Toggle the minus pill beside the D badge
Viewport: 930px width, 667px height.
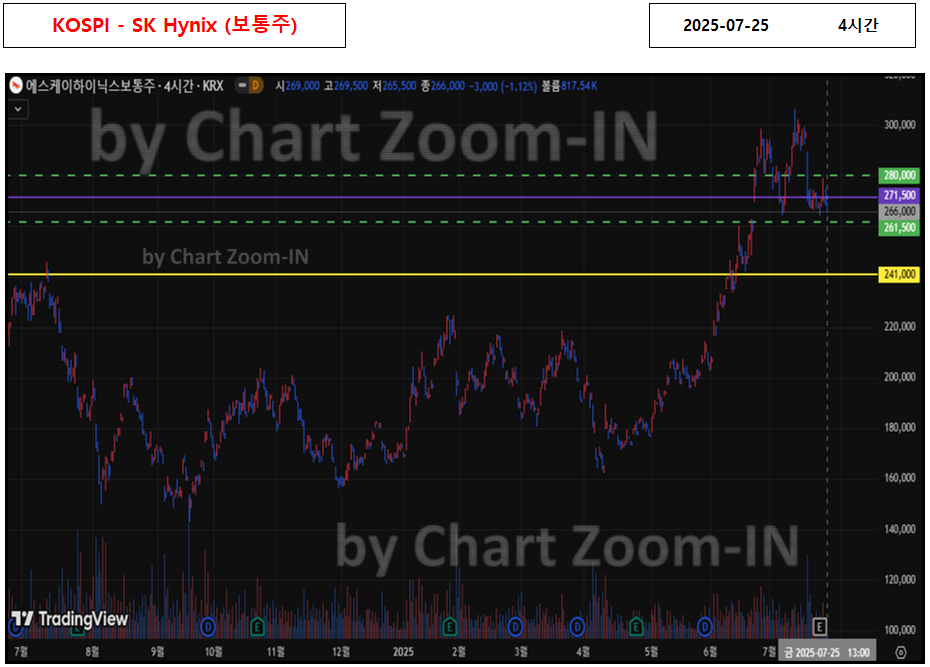242,86
